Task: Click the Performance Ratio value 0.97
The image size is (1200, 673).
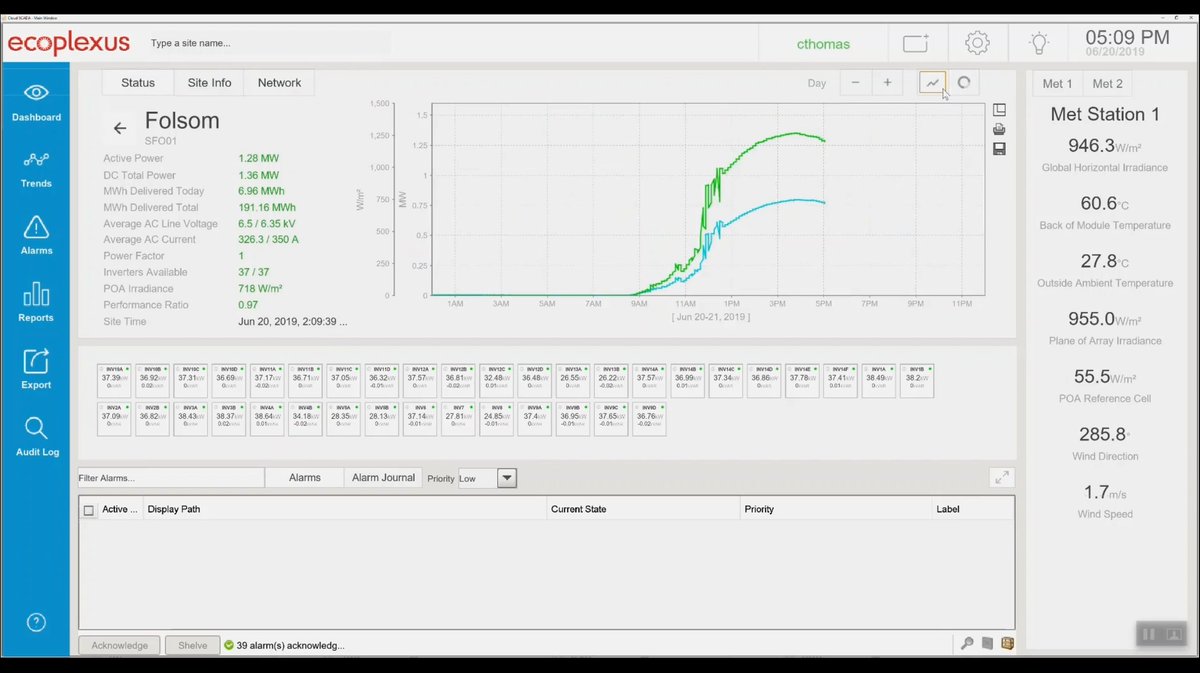Action: tap(248, 306)
